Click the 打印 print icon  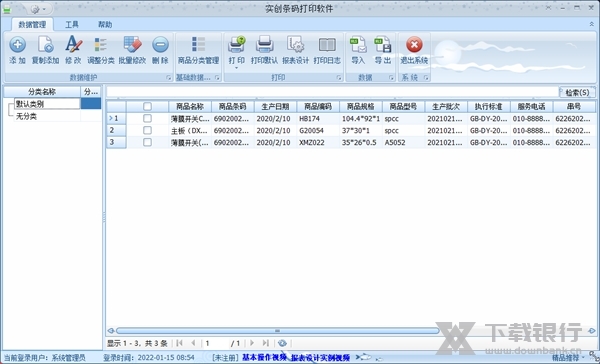point(236,45)
